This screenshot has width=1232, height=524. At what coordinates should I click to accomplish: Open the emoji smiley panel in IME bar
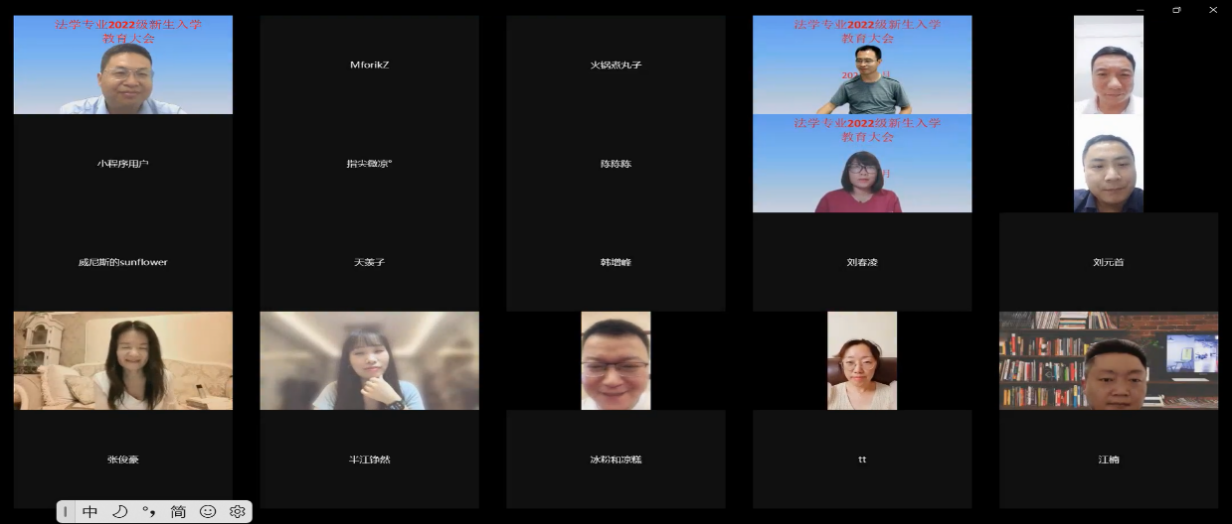click(208, 511)
